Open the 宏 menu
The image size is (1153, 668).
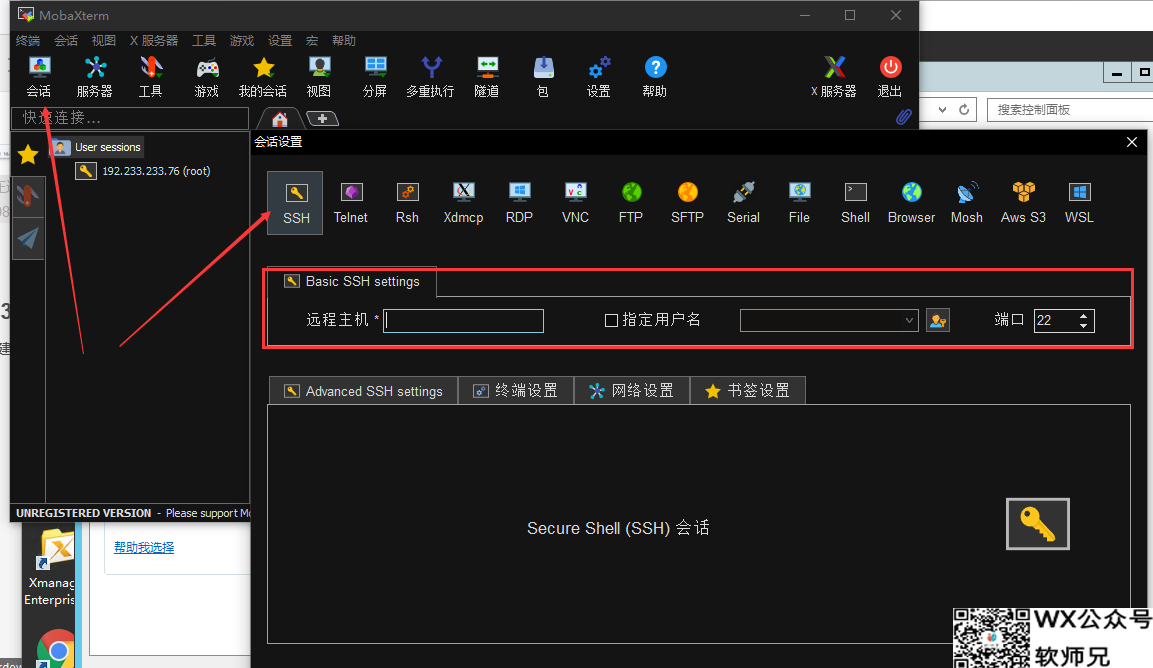coord(312,40)
